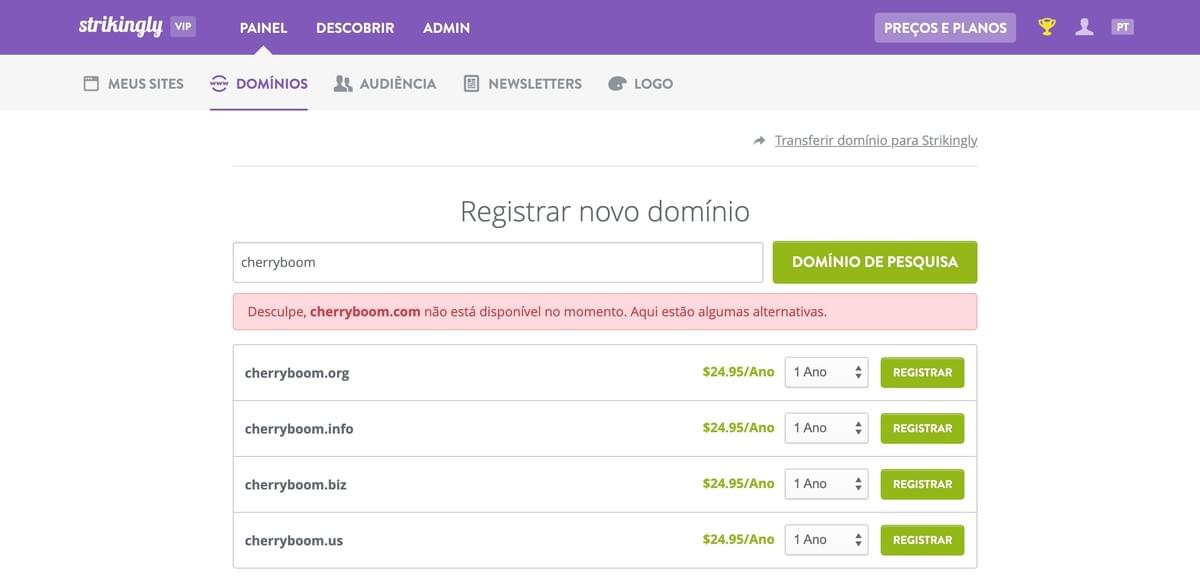
Task: Open the trophy rewards icon
Action: (1044, 27)
